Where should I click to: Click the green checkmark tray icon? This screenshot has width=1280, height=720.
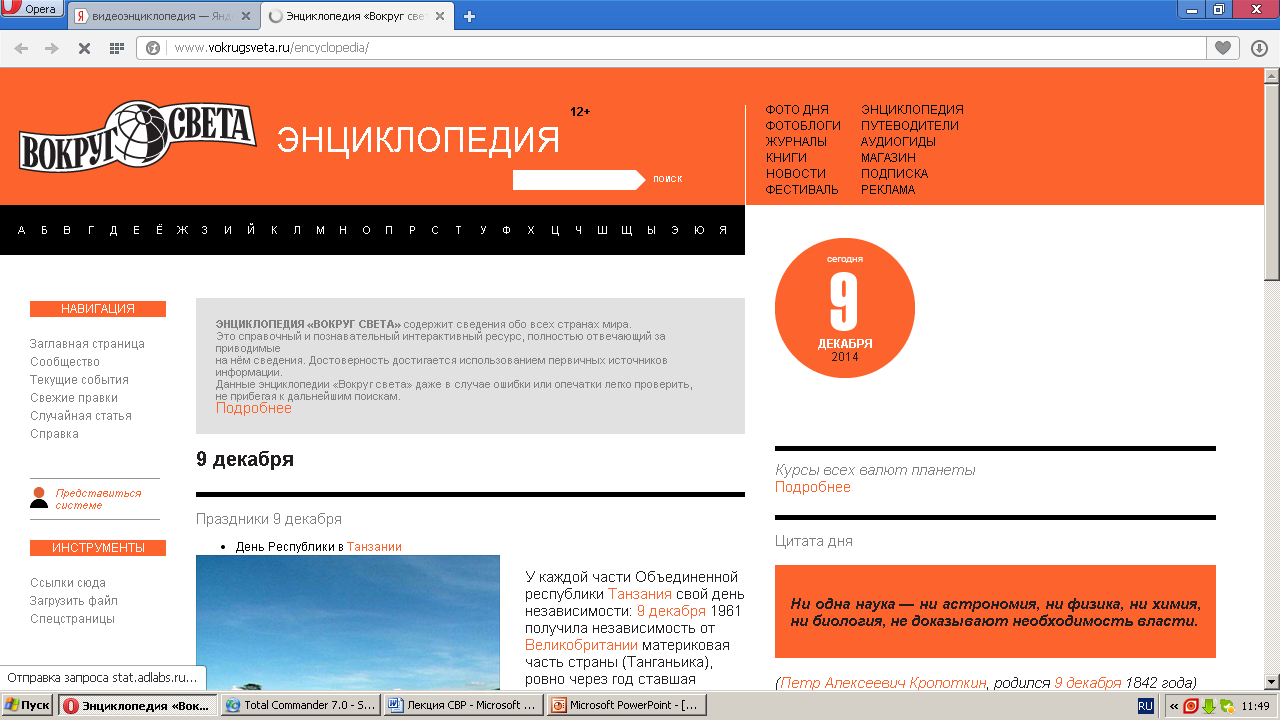(x=1226, y=706)
